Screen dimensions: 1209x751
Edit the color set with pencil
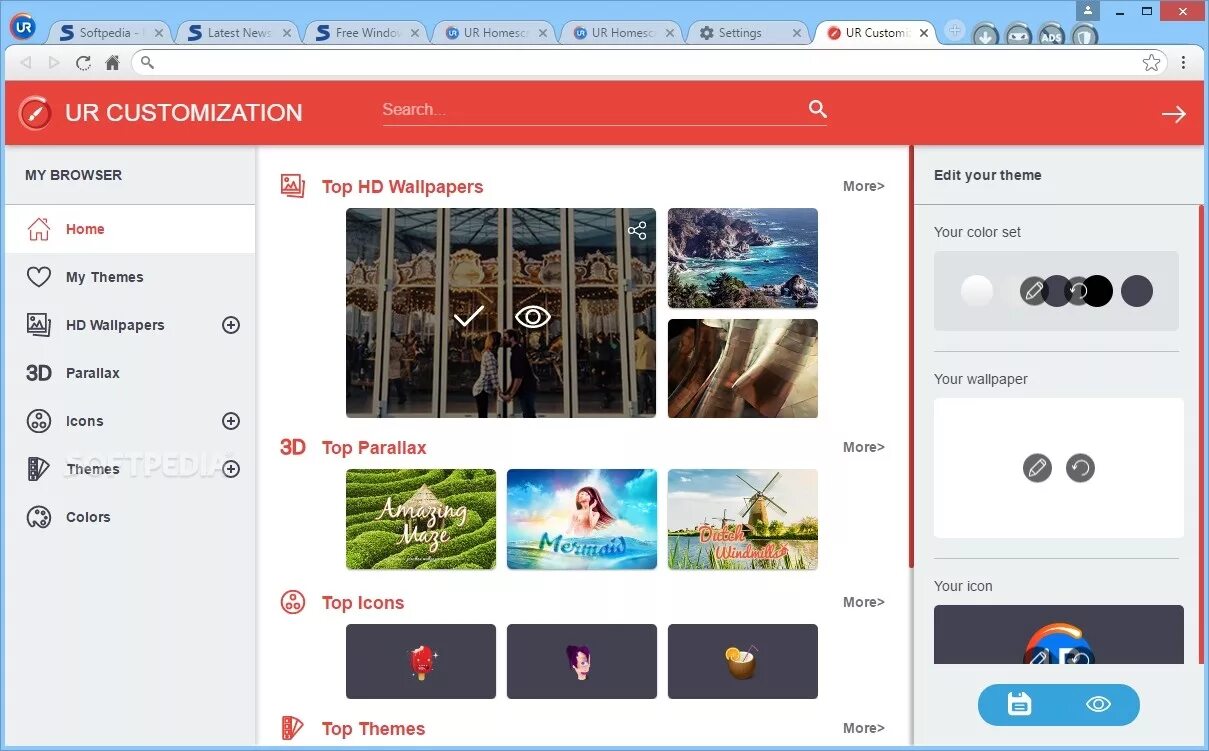(x=1034, y=291)
